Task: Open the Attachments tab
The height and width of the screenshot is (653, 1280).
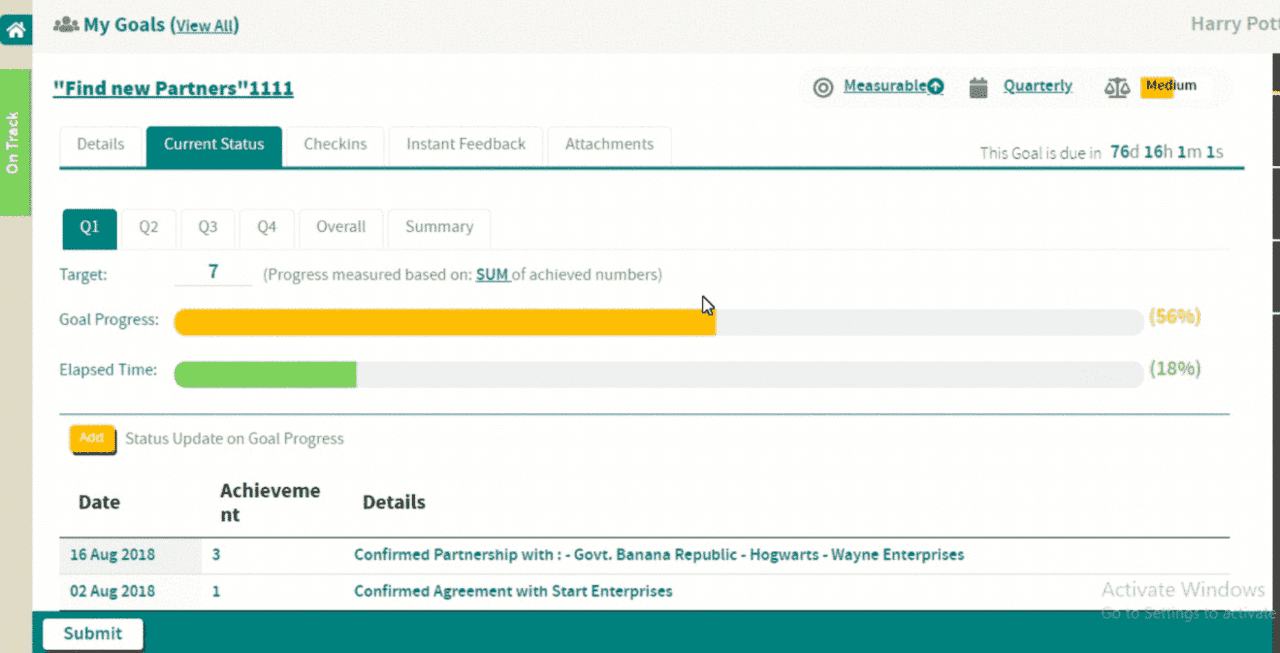Action: (x=609, y=145)
